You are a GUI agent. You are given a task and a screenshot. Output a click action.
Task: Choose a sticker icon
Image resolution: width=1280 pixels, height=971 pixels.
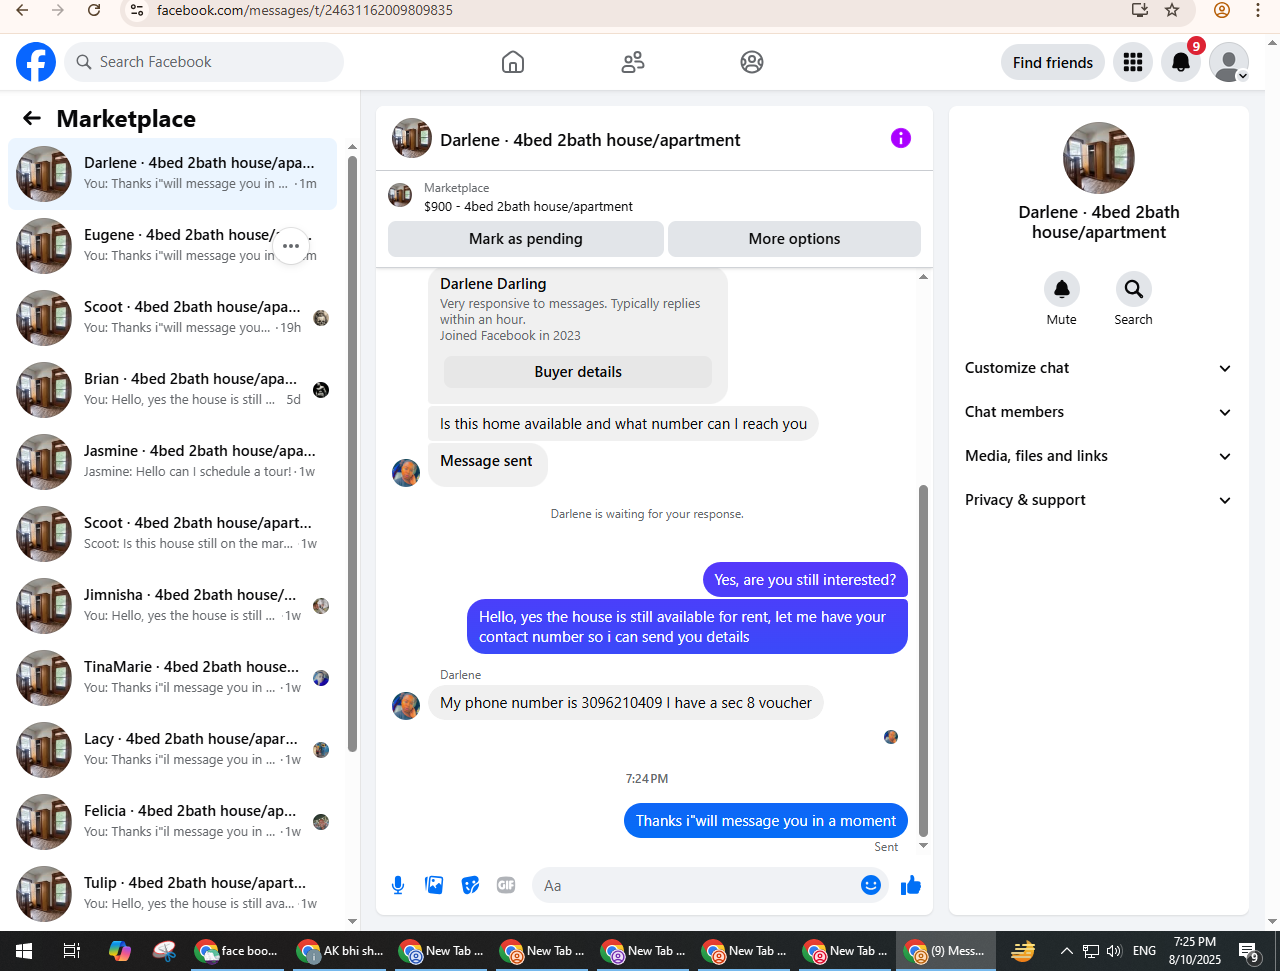[x=470, y=885]
